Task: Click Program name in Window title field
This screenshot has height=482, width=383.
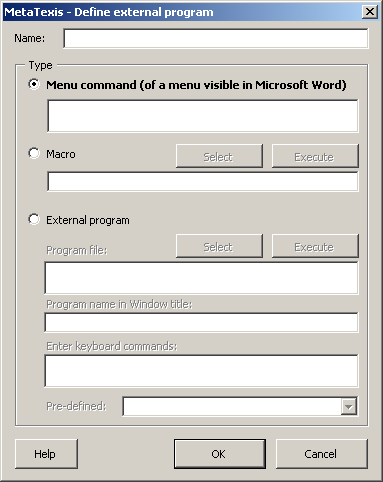Action: (x=201, y=322)
